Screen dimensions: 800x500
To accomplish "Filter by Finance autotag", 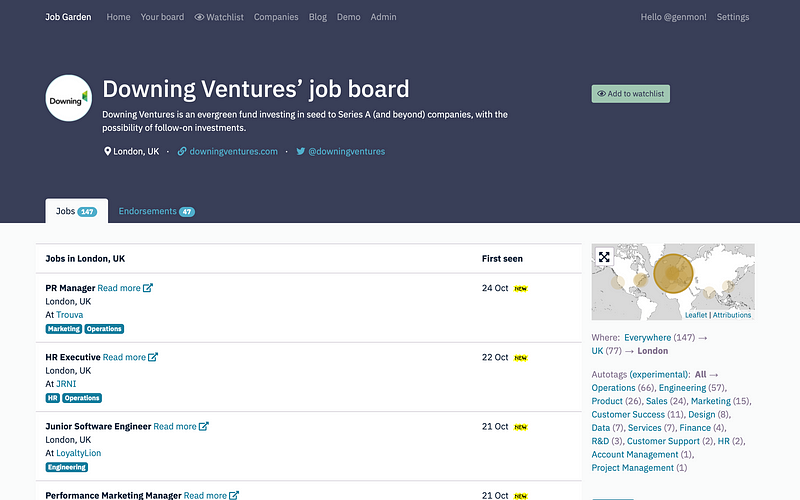I will click(695, 428).
